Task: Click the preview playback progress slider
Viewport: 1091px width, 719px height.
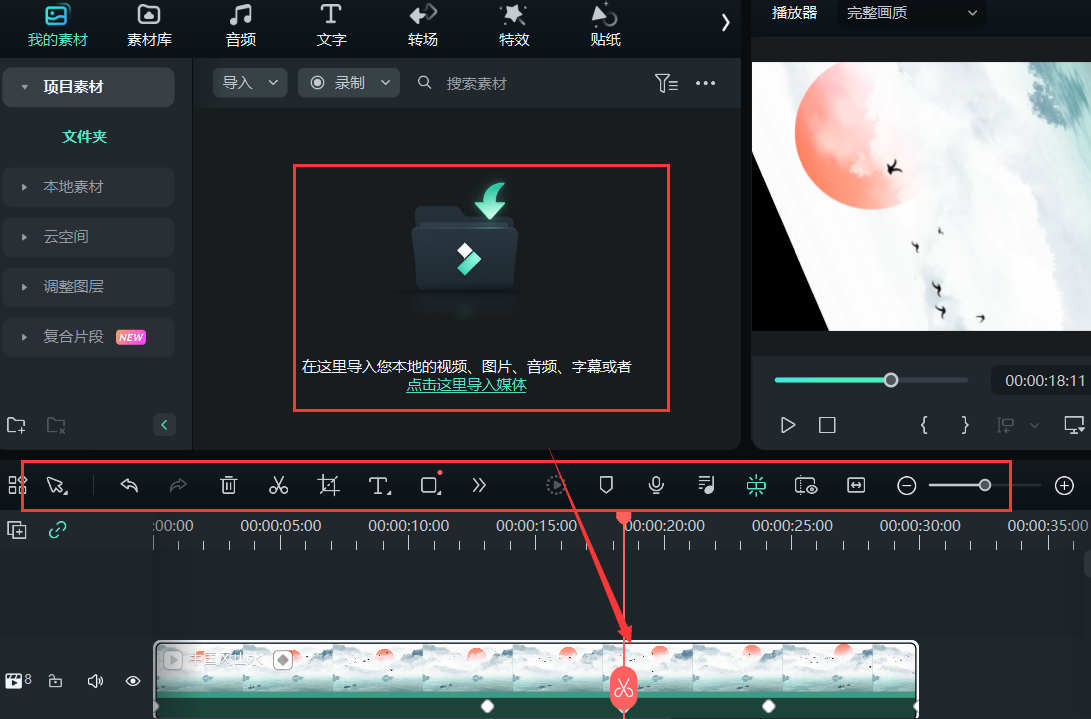Action: click(x=890, y=380)
